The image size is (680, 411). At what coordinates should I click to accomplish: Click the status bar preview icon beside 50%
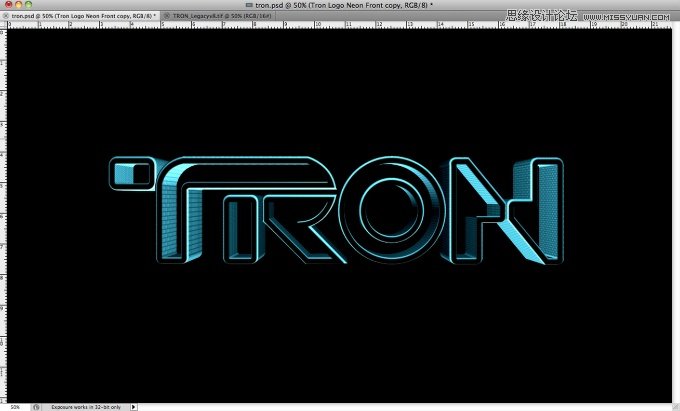click(x=36, y=407)
